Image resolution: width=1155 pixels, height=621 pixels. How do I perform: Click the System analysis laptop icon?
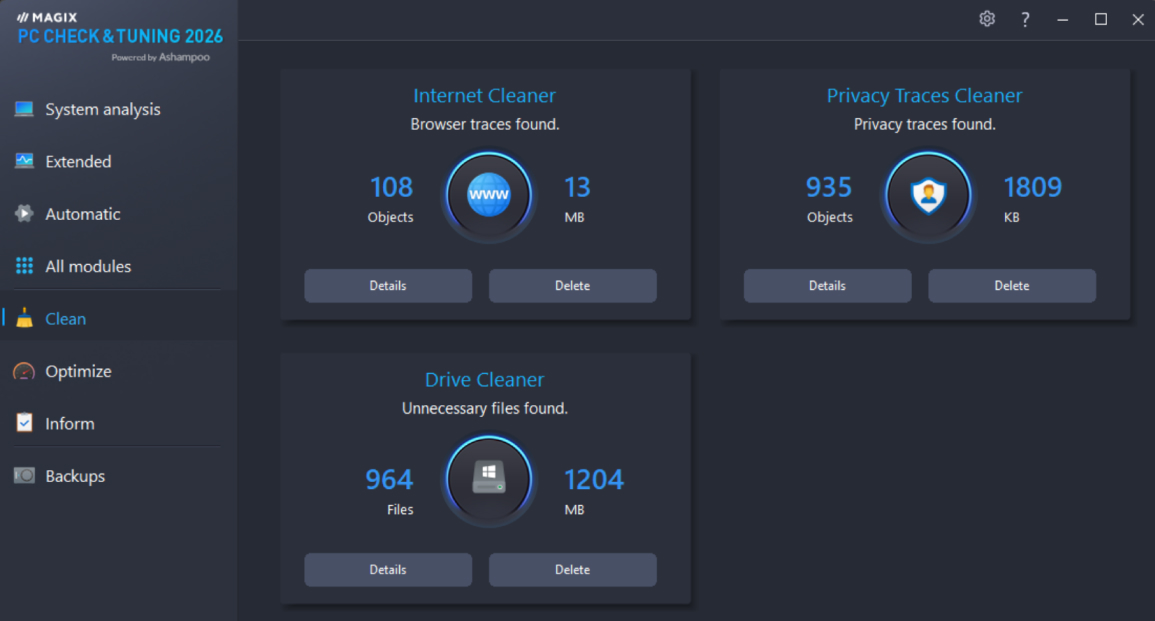(x=24, y=109)
